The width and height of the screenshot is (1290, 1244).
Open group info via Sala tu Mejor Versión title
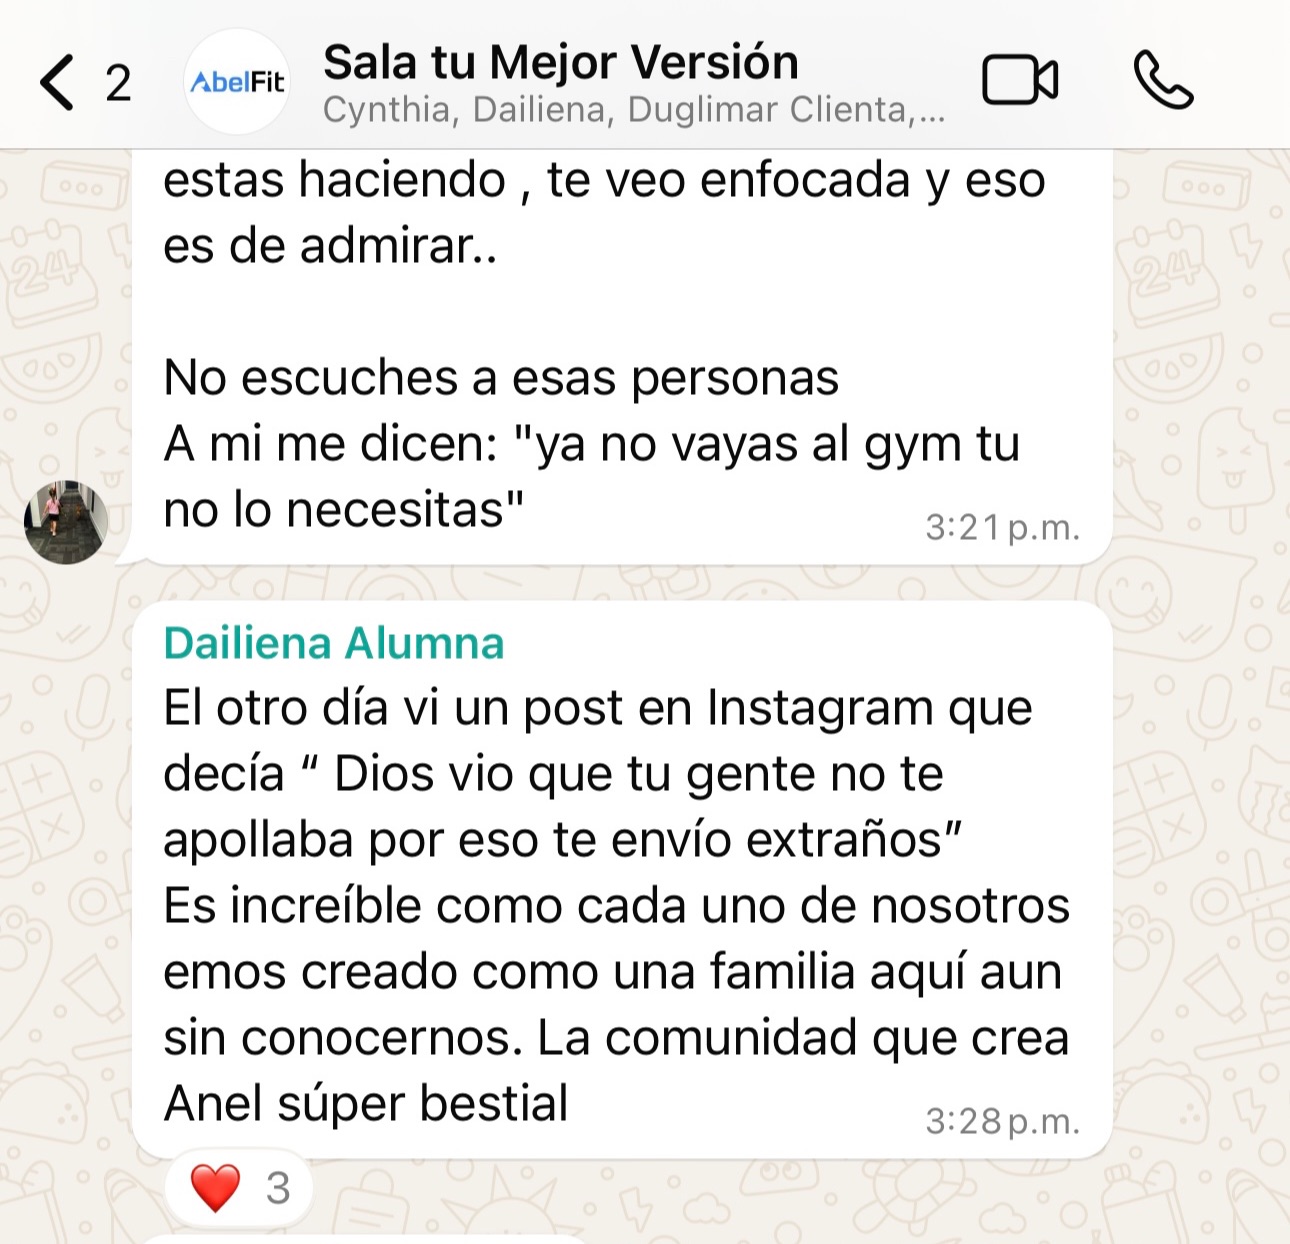(x=561, y=62)
